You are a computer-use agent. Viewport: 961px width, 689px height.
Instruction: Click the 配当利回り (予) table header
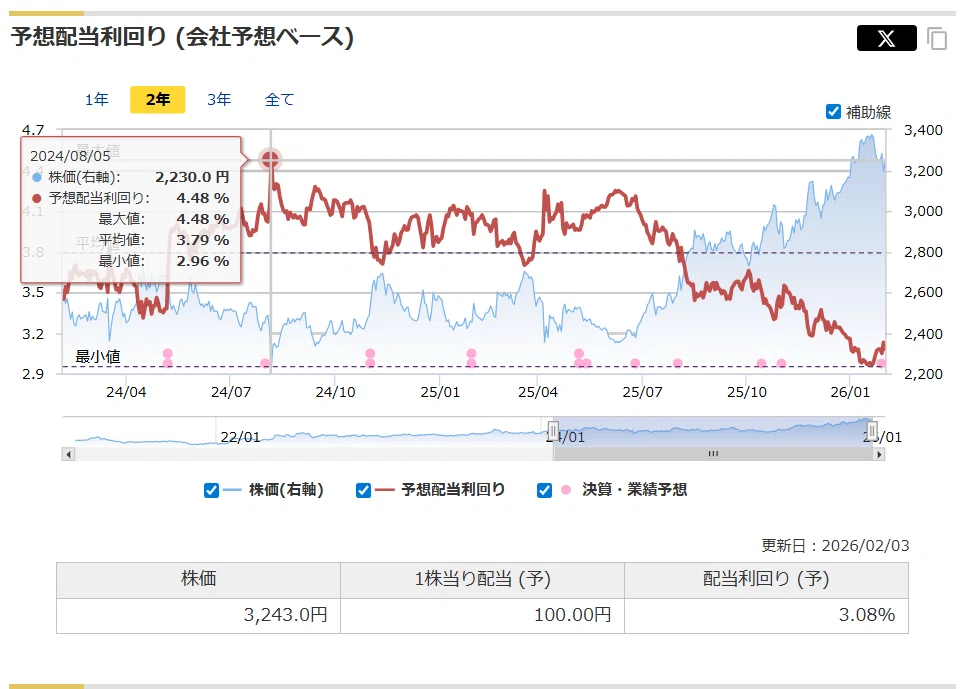[766, 580]
